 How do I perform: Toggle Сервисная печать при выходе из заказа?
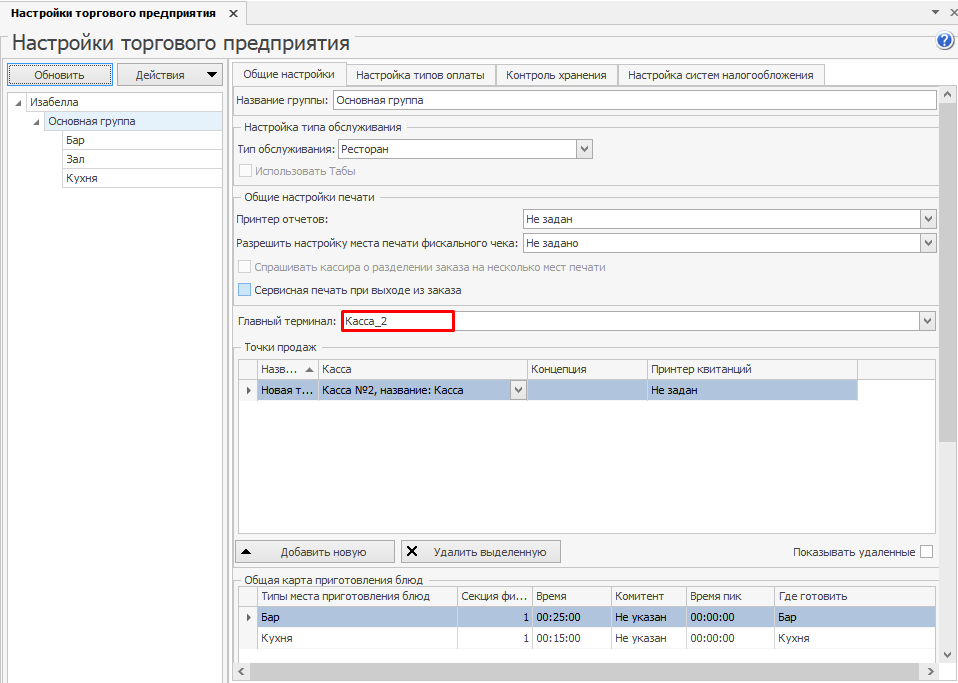[x=245, y=290]
